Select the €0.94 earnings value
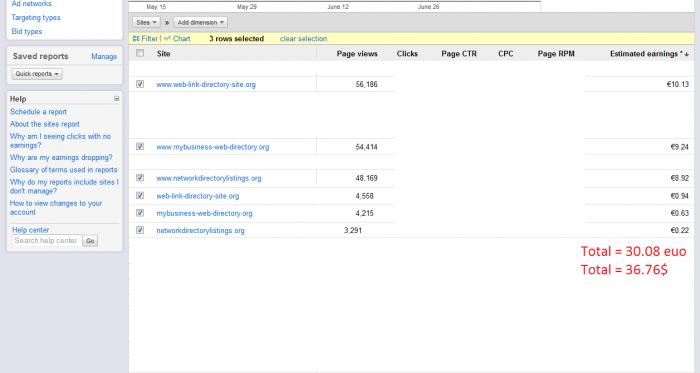The image size is (700, 373). [x=679, y=196]
